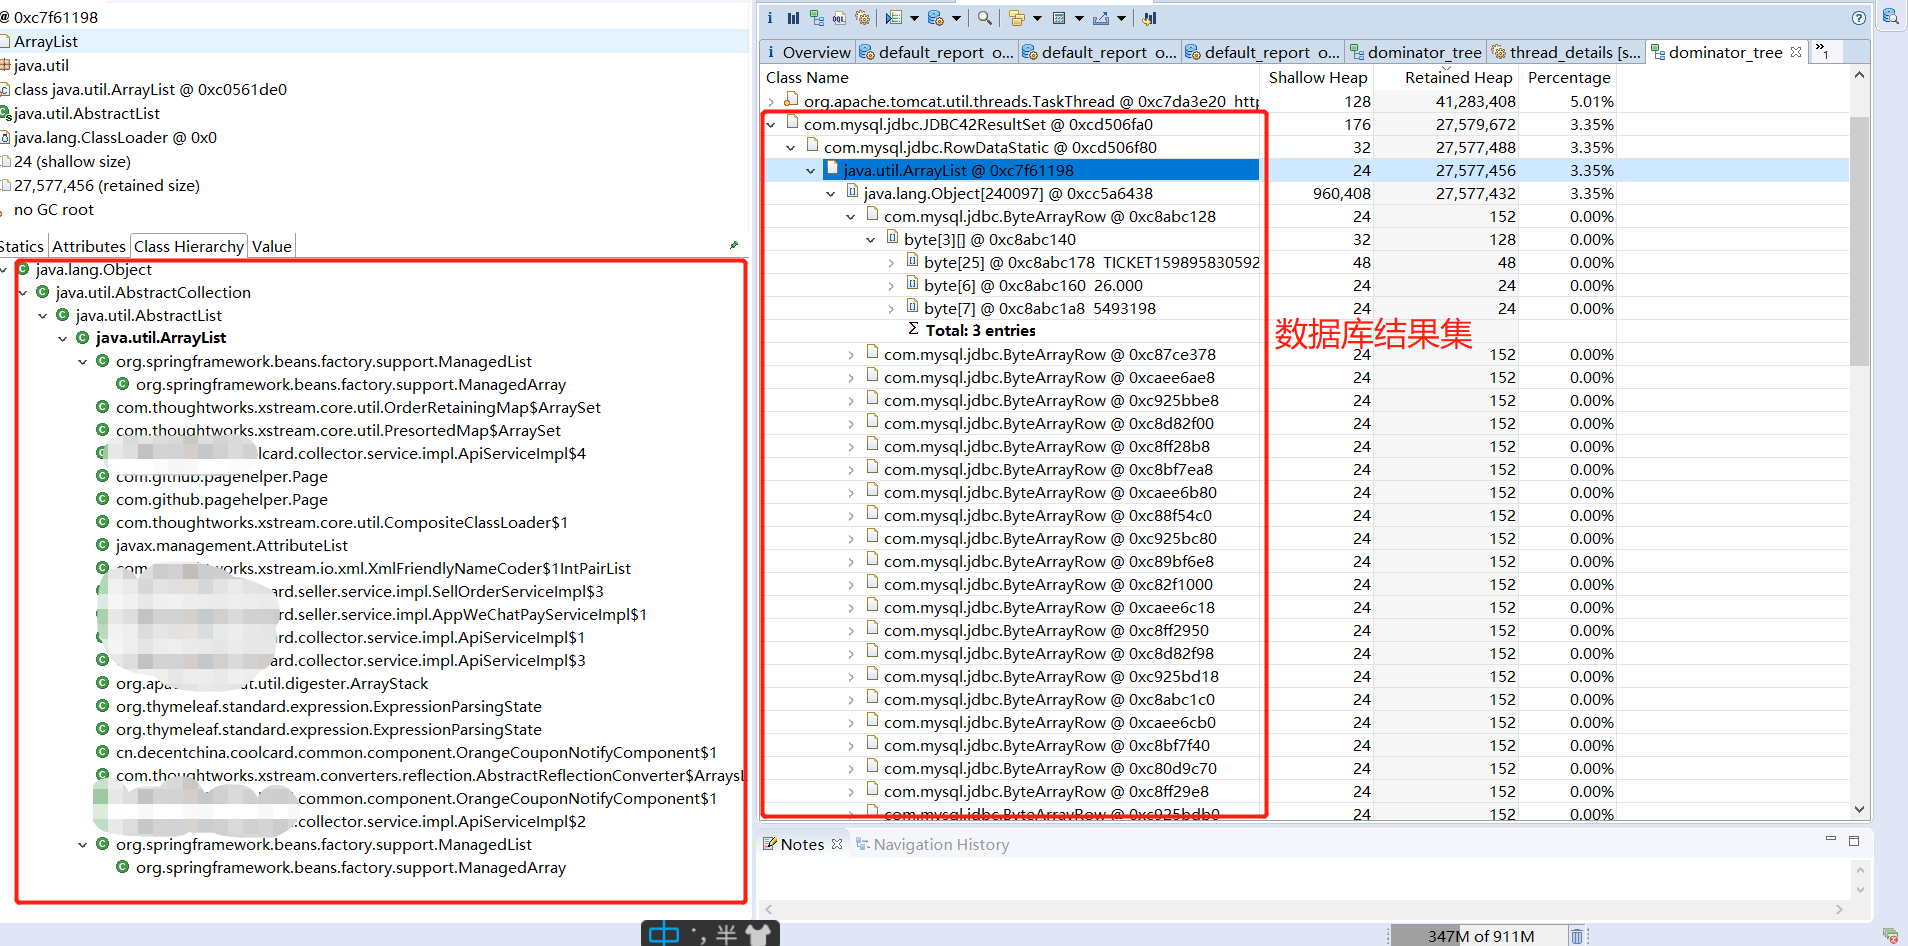Collapse the com.mysql.jdbc.JDBC42ResultSet row

(771, 125)
